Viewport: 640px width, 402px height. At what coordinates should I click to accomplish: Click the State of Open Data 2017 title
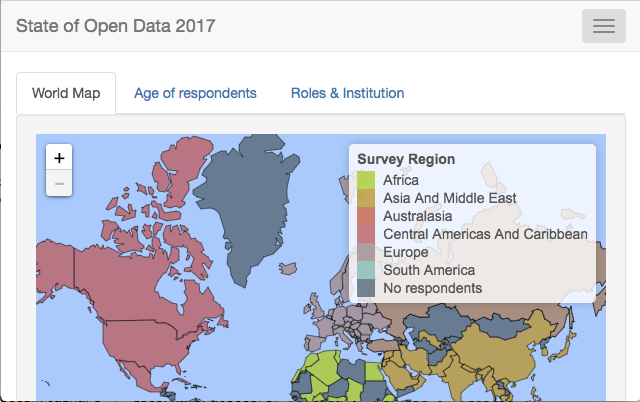coord(116,26)
